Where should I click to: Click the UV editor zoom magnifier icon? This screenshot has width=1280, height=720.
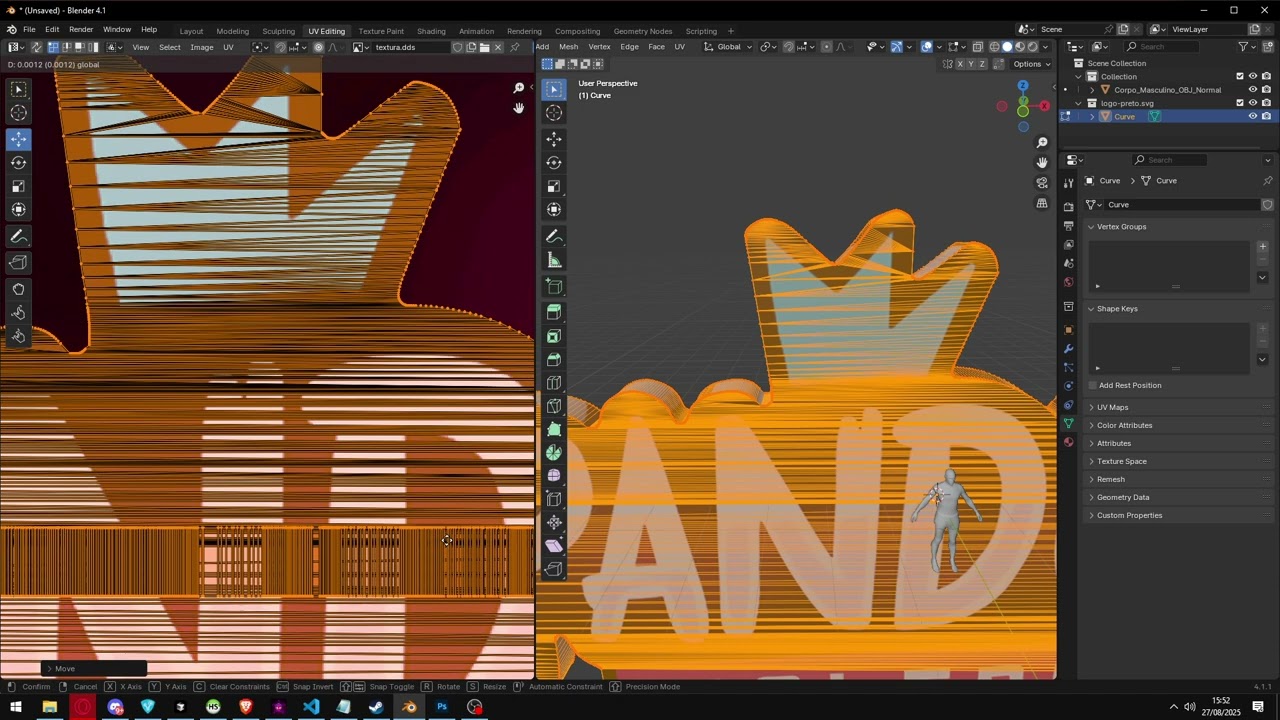518,88
